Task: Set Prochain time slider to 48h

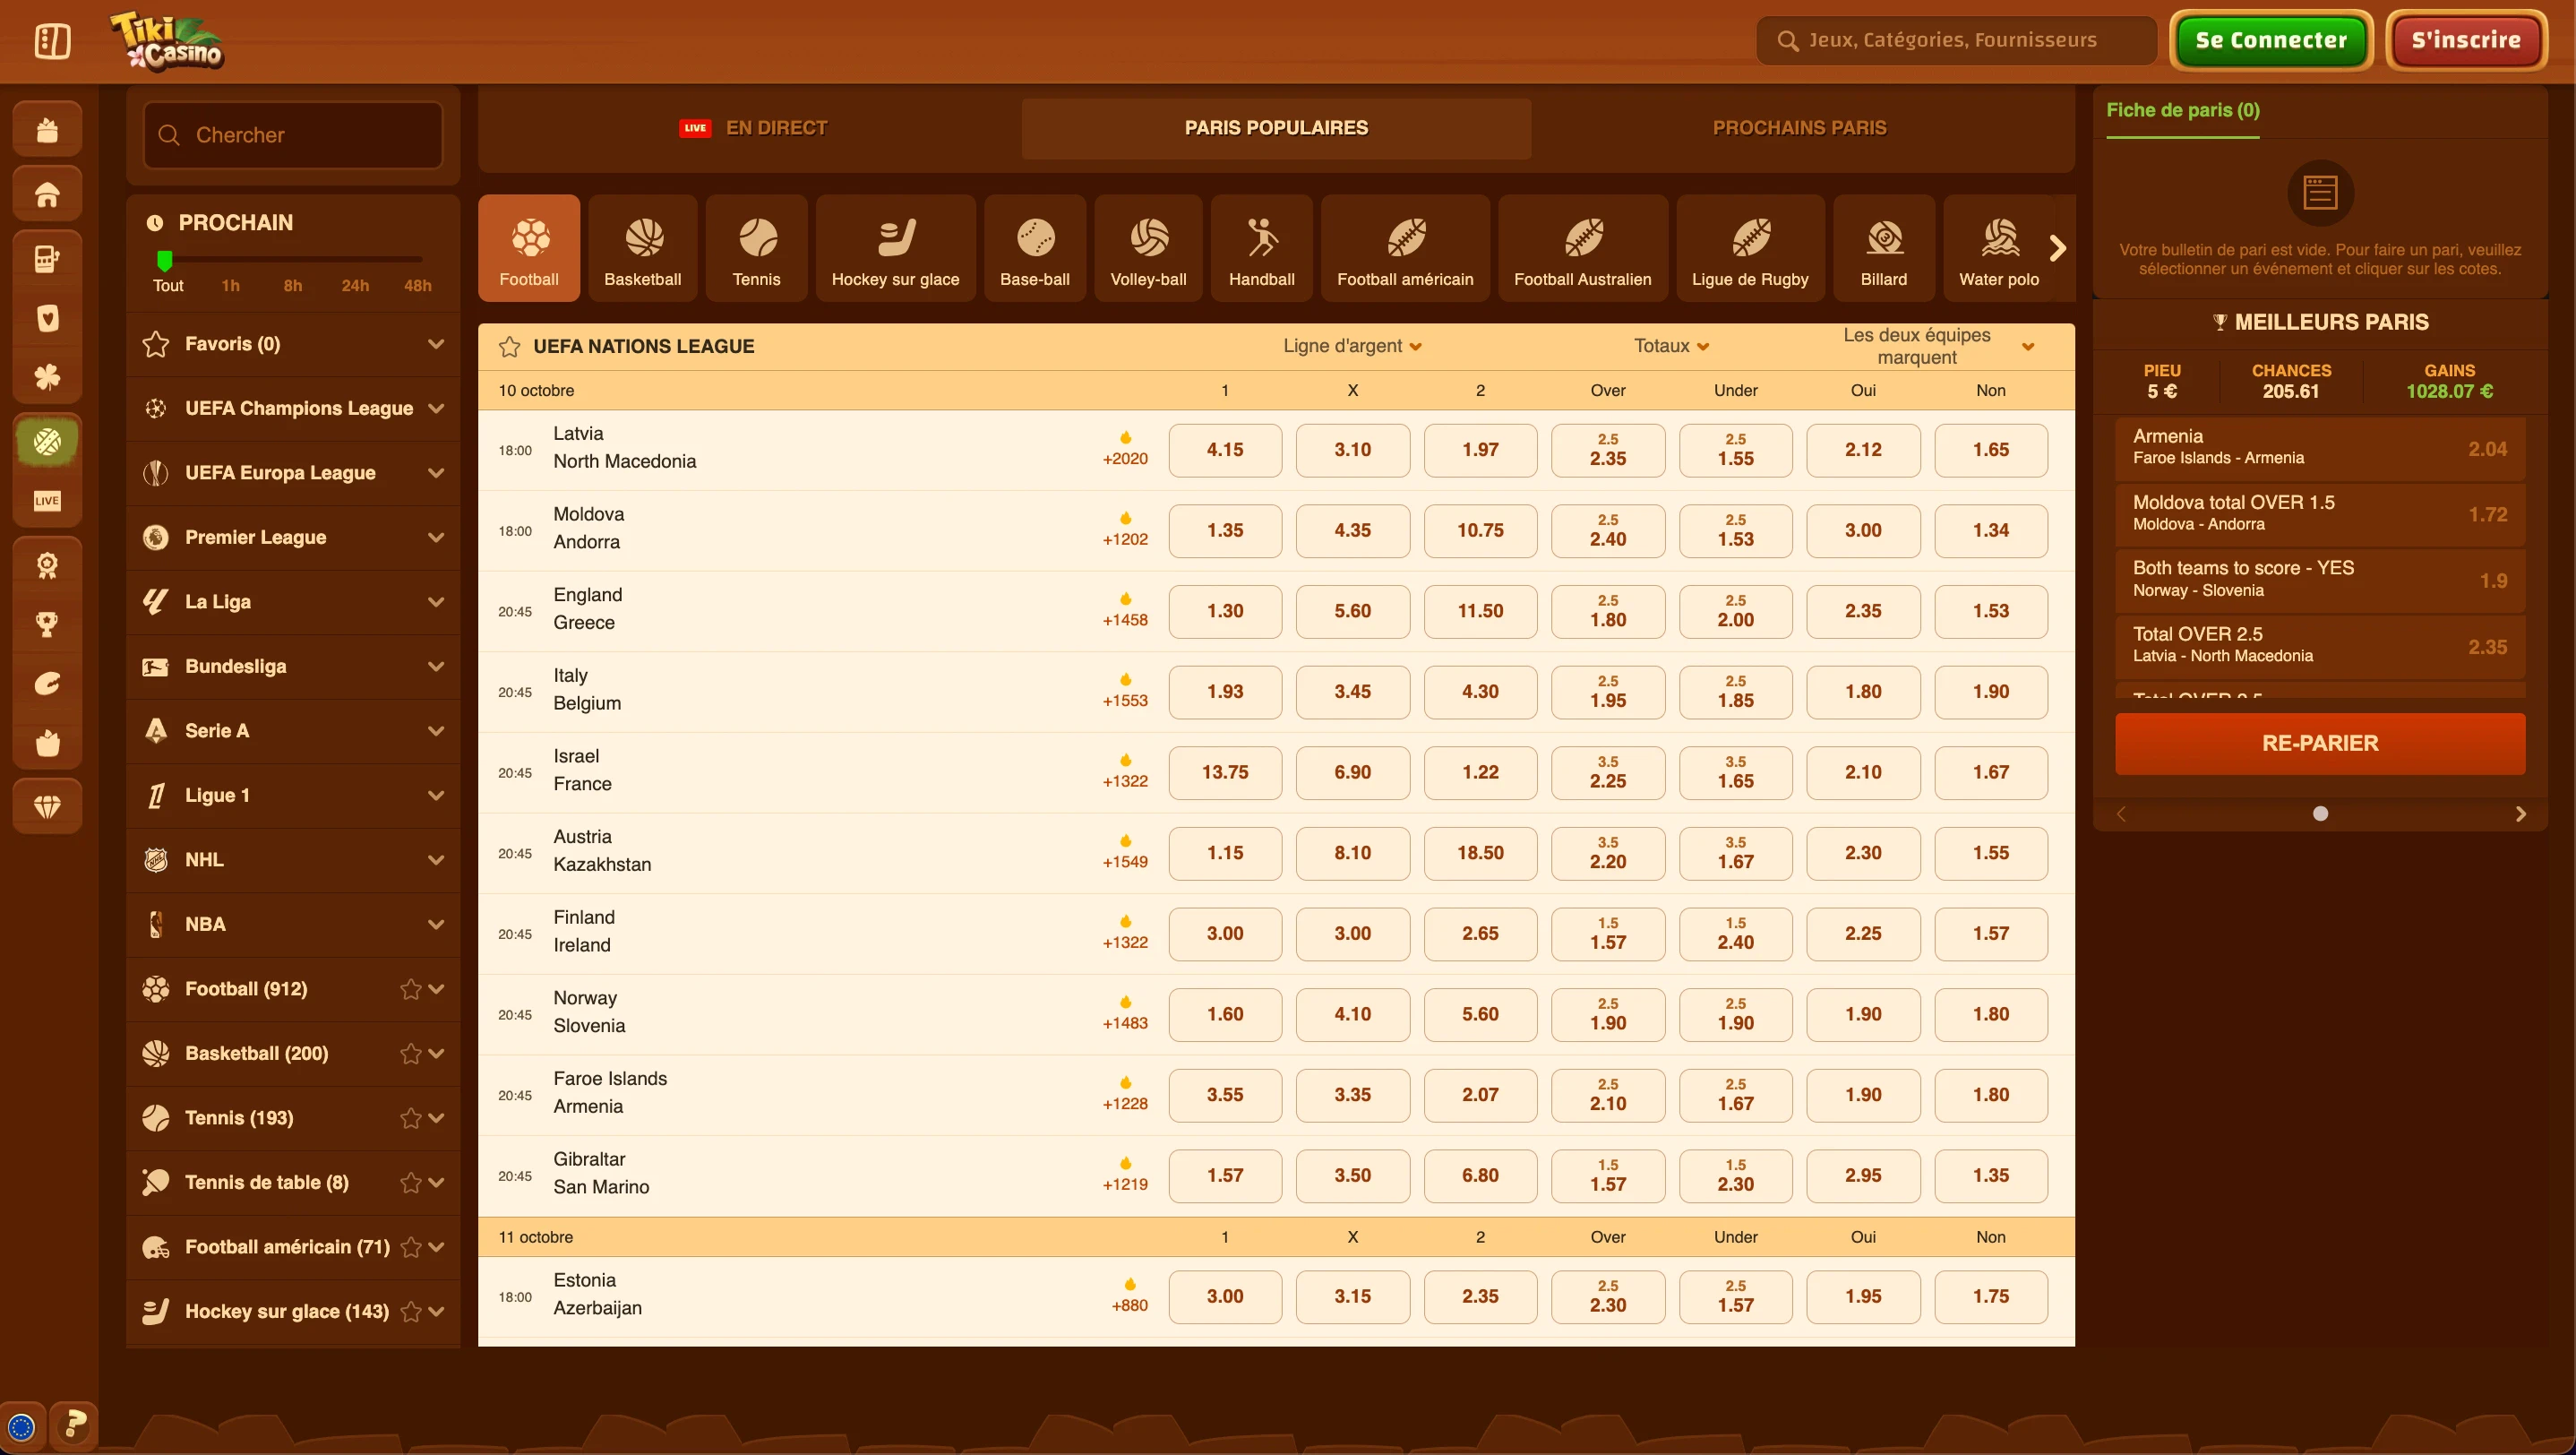Action: click(x=418, y=286)
